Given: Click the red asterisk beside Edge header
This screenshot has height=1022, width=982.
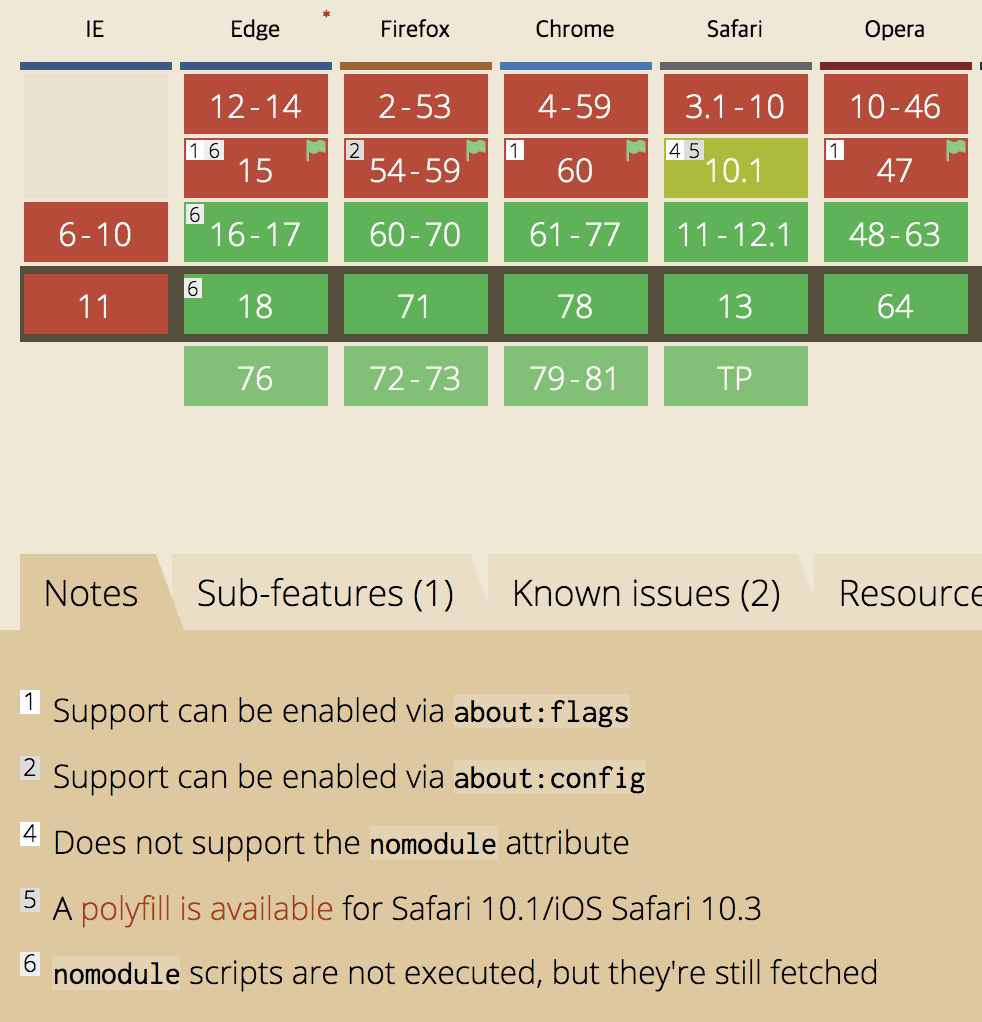Looking at the screenshot, I should pos(326,14).
